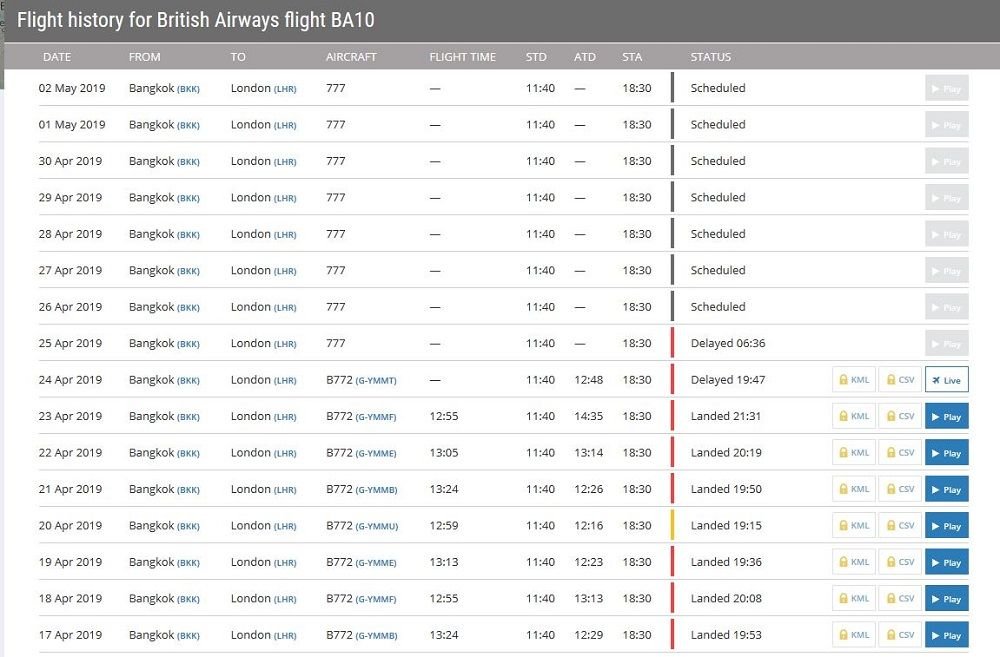Download KML for 23 Apr 2019 flight
This screenshot has width=1000, height=657.
point(853,416)
